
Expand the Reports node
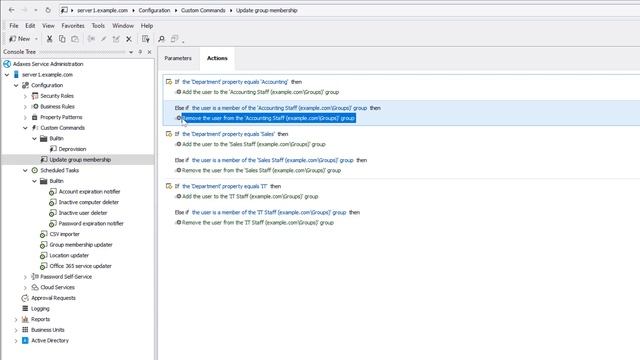tap(16, 320)
